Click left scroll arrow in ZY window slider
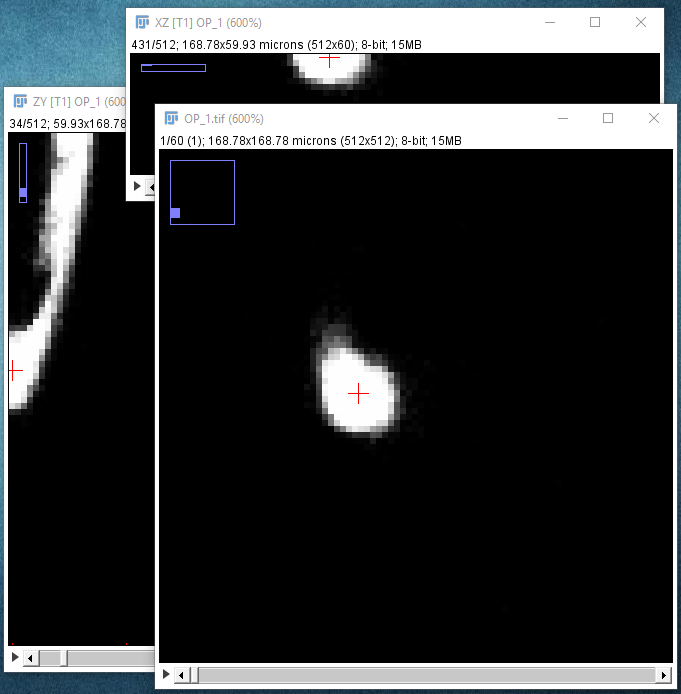 (30, 659)
